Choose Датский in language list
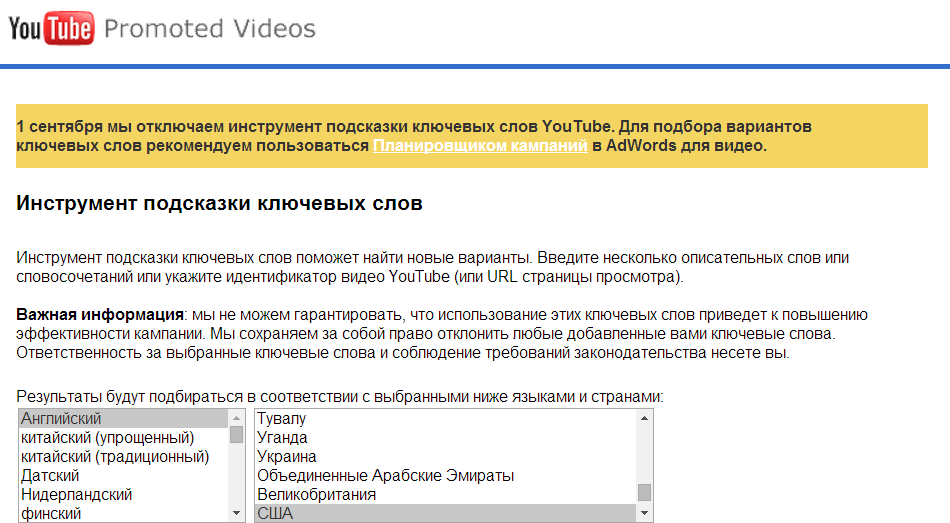The image size is (950, 523). [x=124, y=475]
